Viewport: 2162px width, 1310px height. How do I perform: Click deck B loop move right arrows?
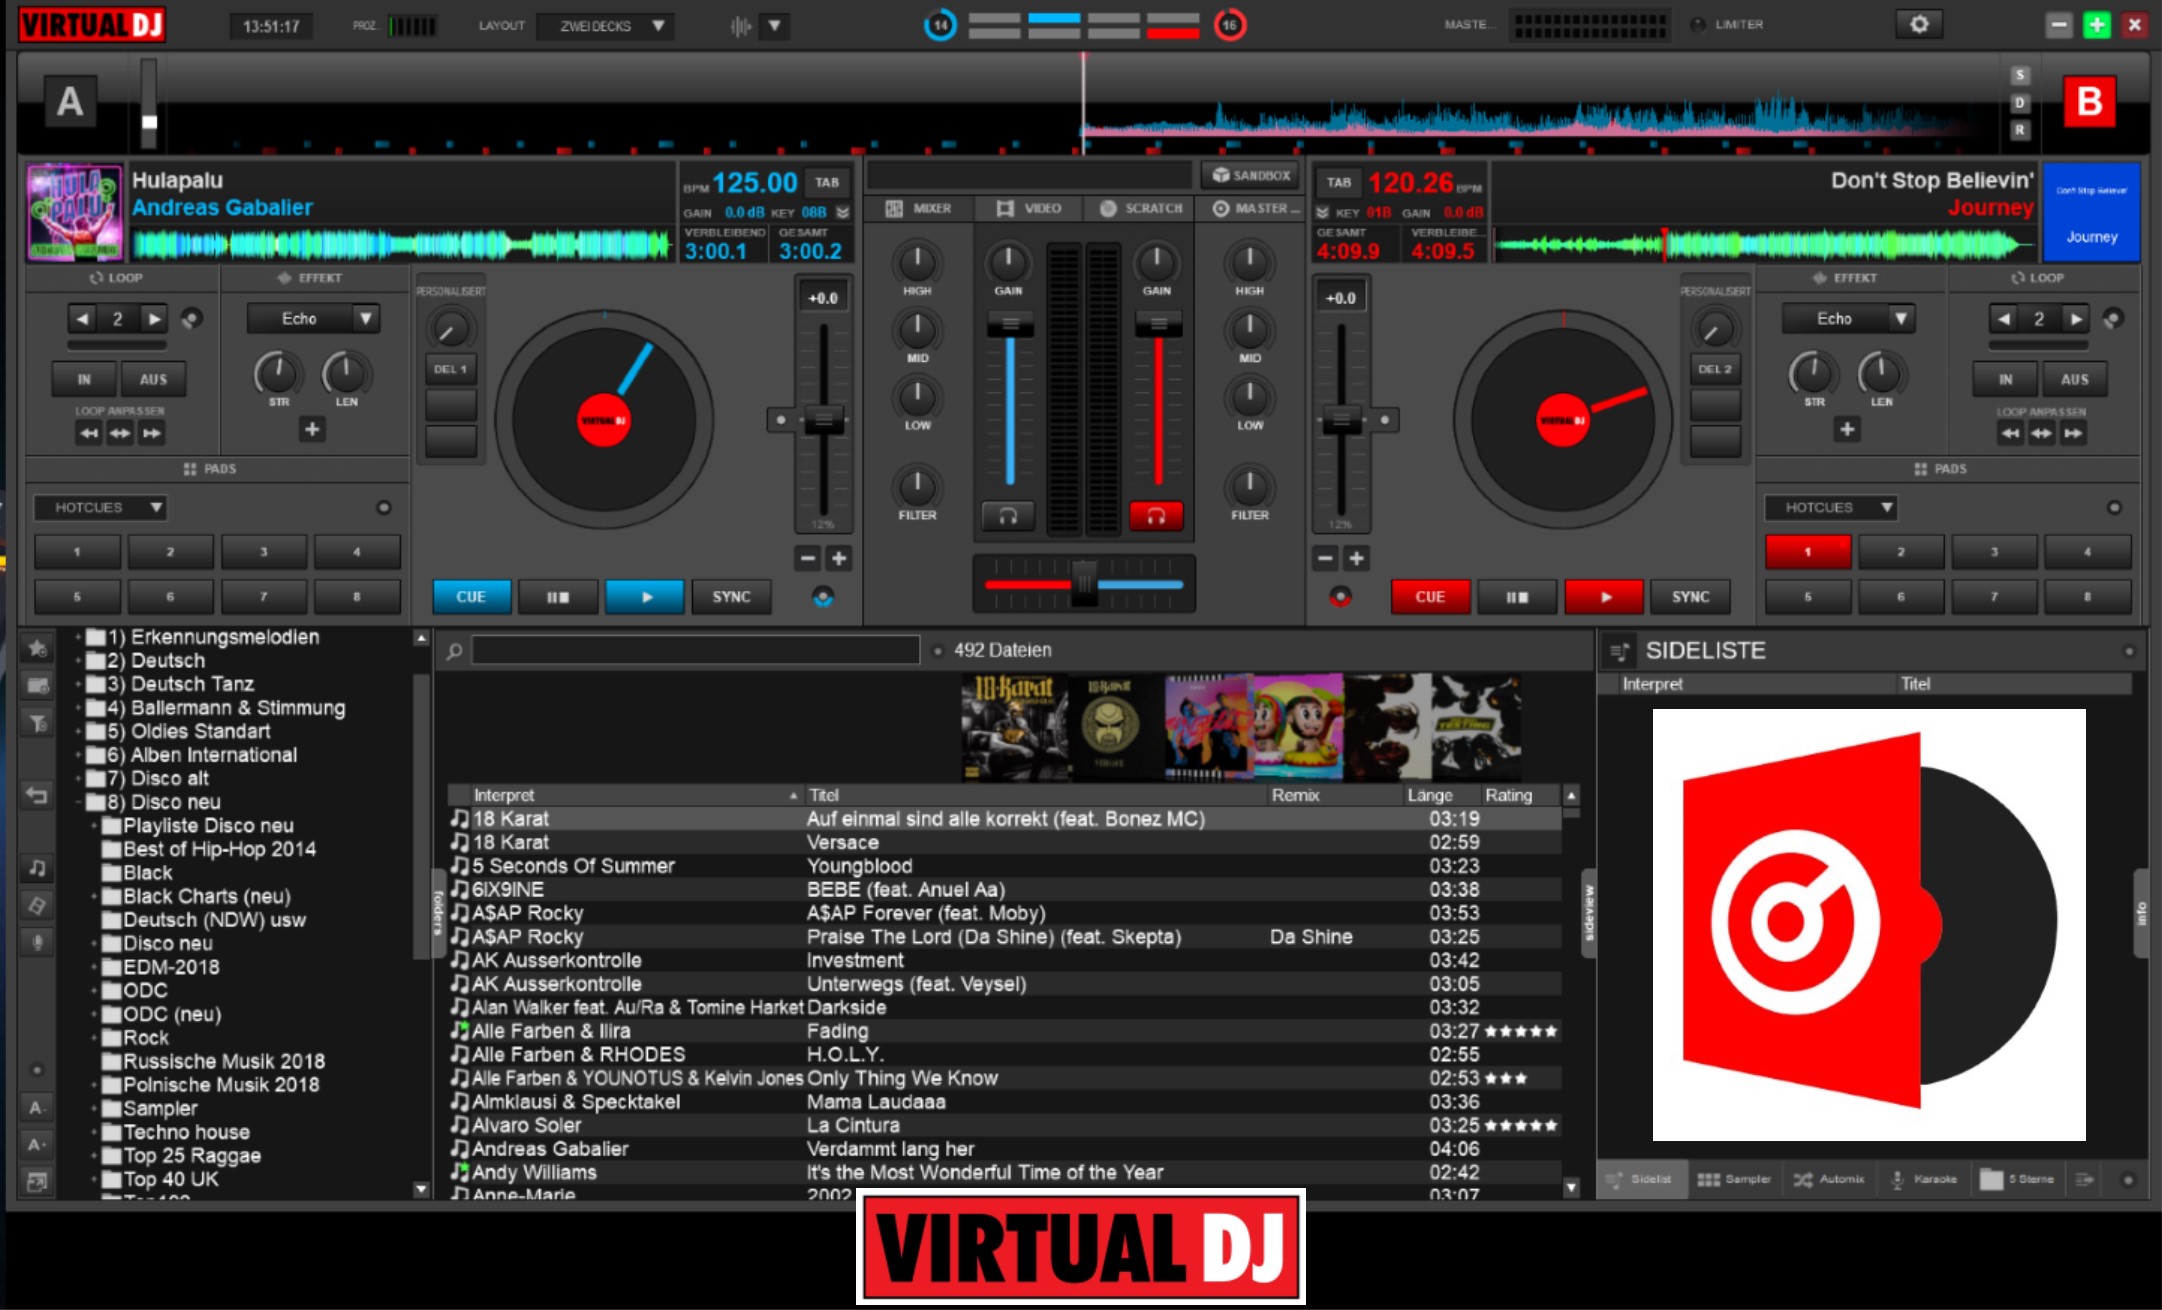click(x=2073, y=433)
